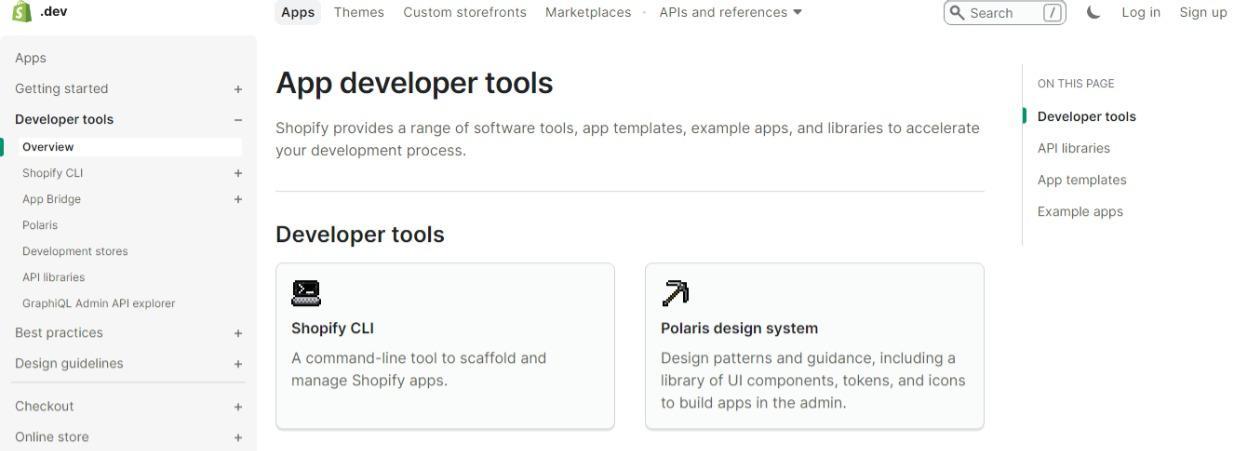The image size is (1234, 451).
Task: Expand Shopify CLI sidebar item
Action: pyautogui.click(x=238, y=173)
